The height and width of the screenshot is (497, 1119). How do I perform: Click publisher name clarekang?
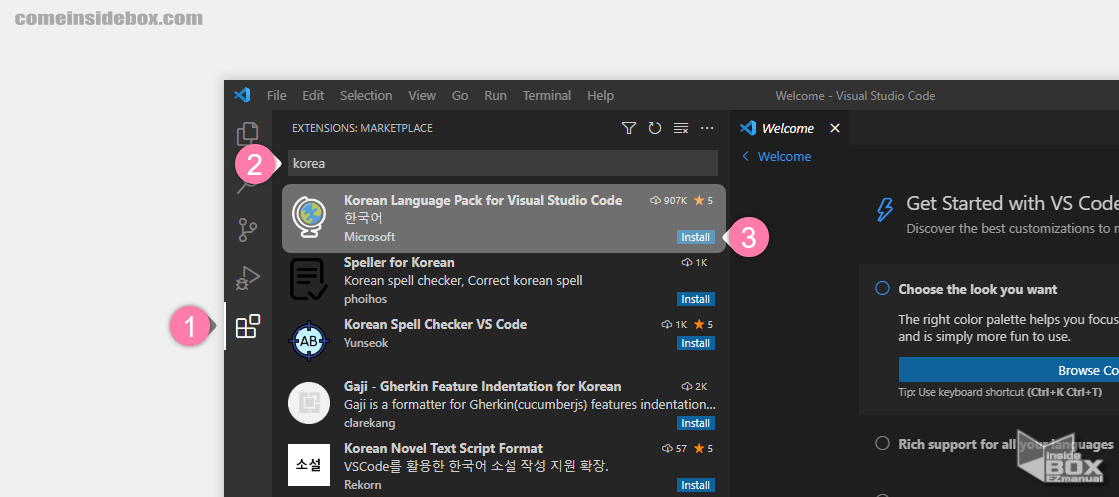(x=370, y=423)
